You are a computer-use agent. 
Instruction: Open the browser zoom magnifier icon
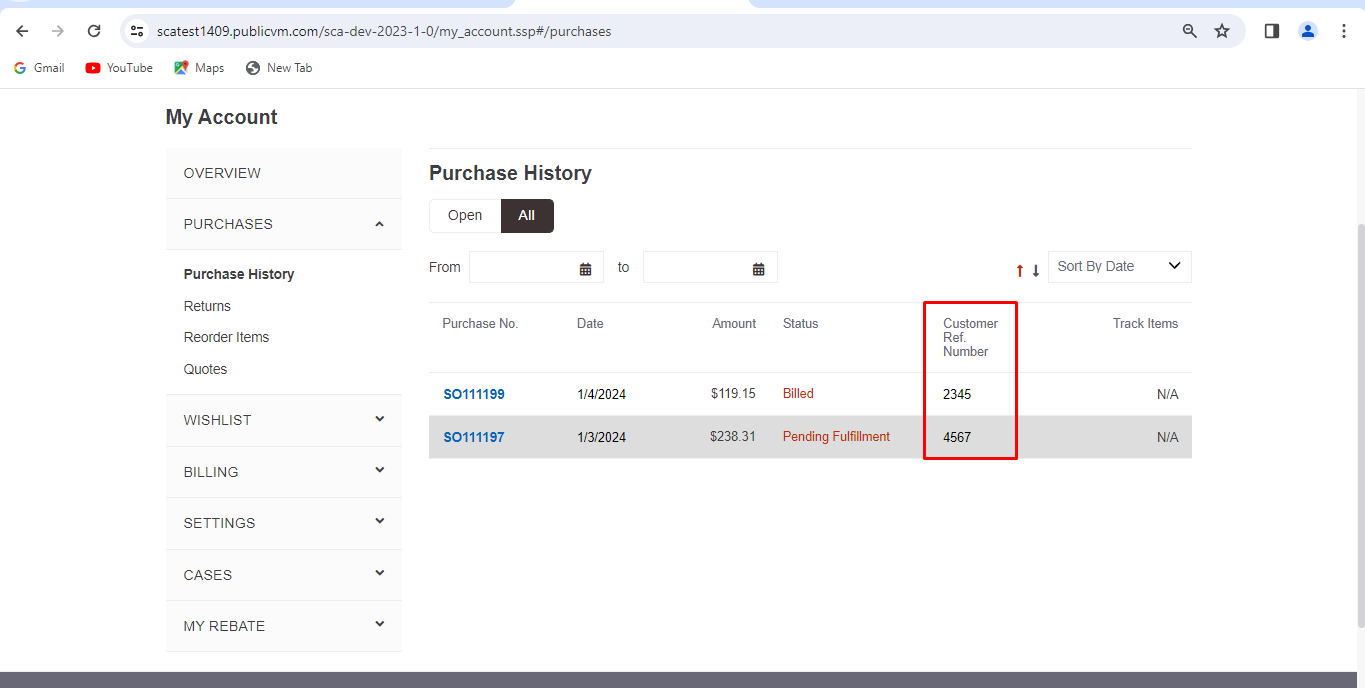1190,31
